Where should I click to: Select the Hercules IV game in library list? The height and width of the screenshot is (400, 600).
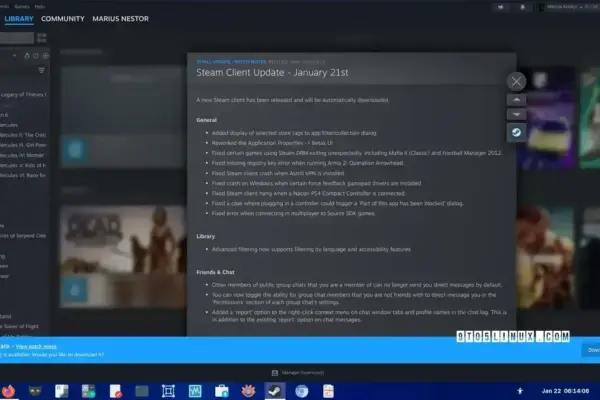[22, 155]
